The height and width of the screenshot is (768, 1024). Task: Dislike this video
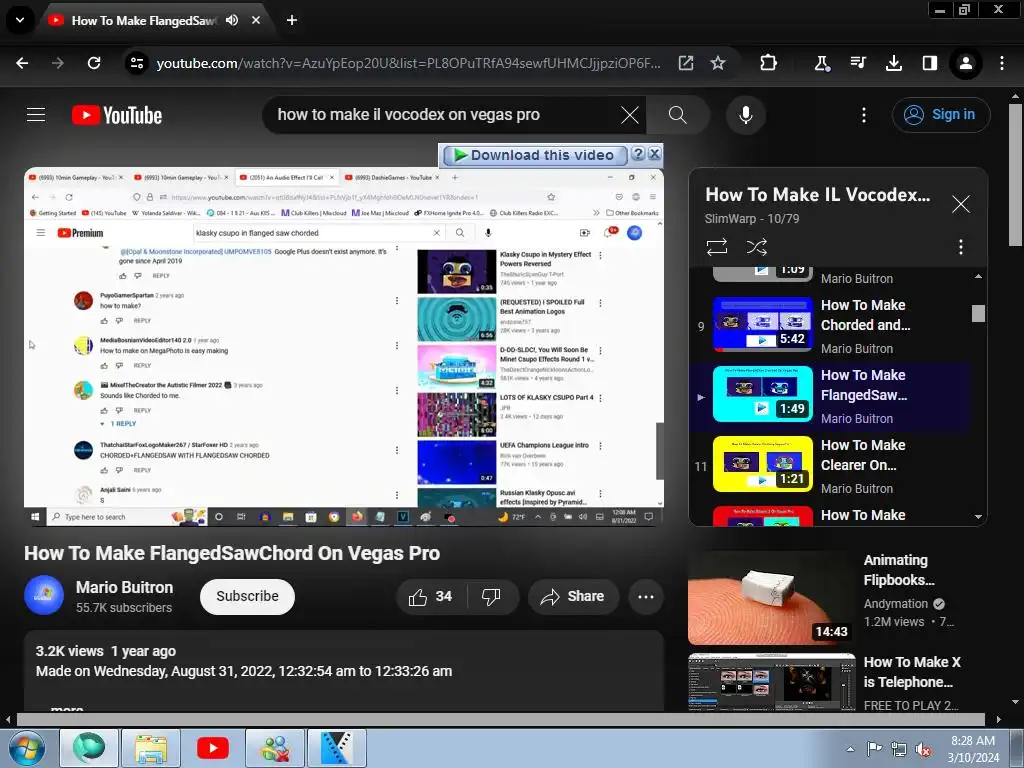pos(490,596)
